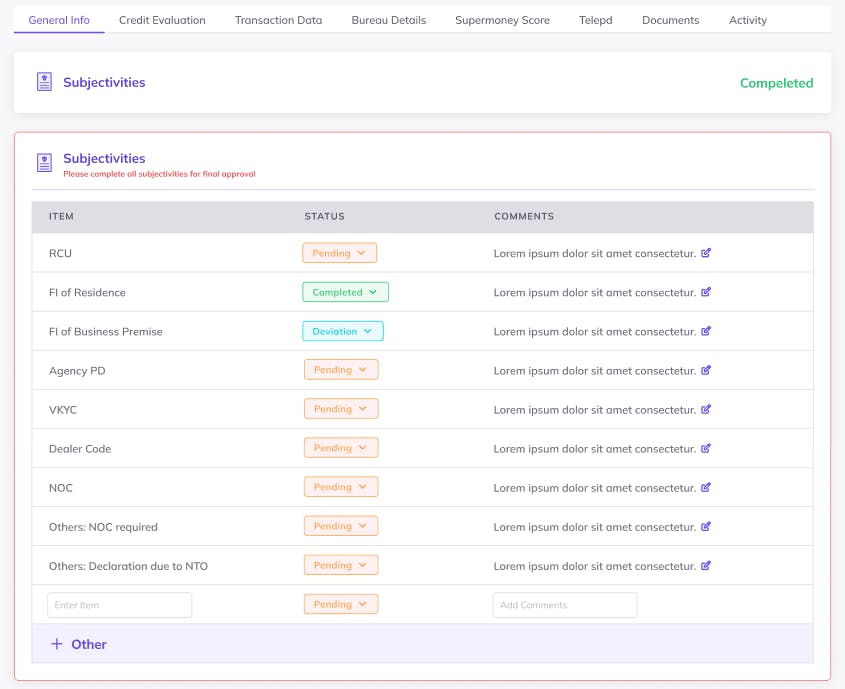Add another item with Other button
Viewport: 845px width, 689px height.
(x=79, y=644)
